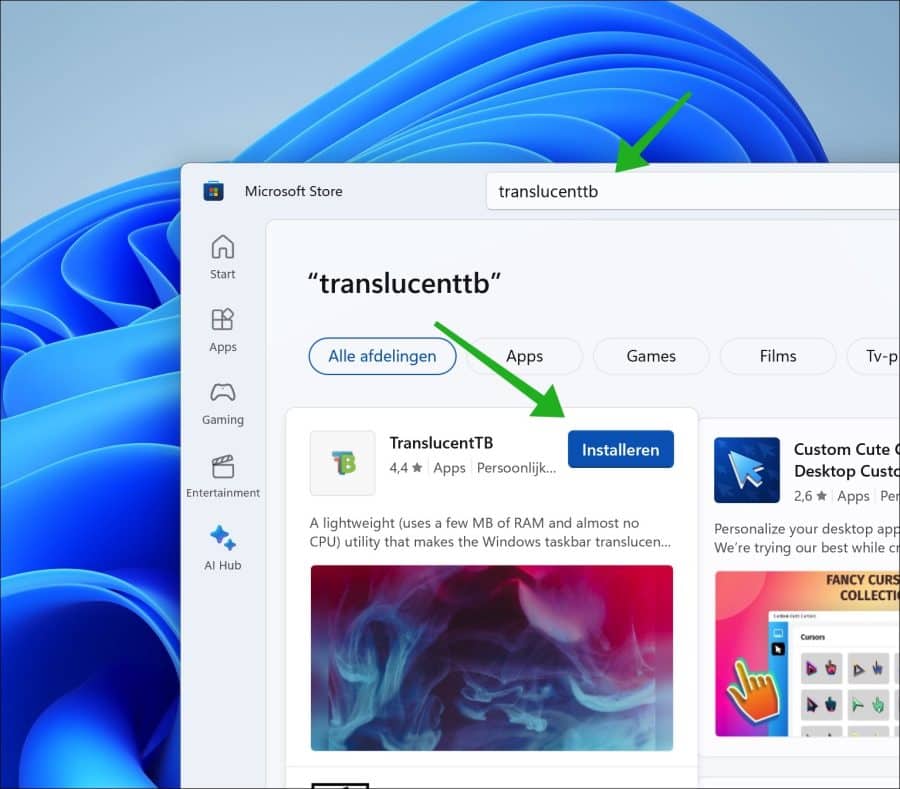Click the Microsoft Store logo
Image resolution: width=900 pixels, height=789 pixels.
coord(212,191)
